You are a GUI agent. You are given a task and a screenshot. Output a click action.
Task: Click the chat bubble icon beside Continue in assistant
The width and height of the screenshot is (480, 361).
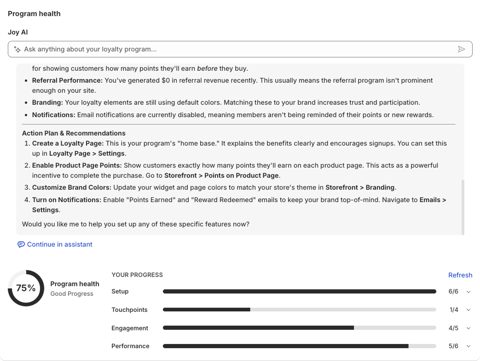coord(21,244)
